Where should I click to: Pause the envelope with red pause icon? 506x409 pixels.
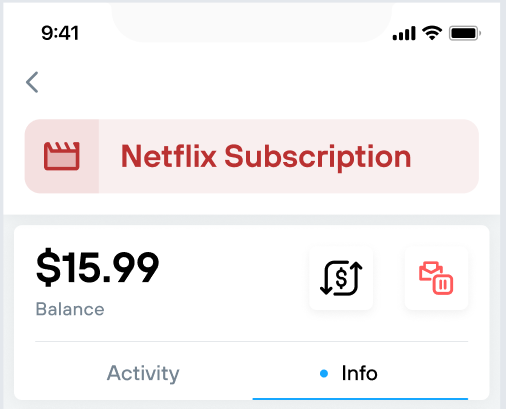click(436, 278)
